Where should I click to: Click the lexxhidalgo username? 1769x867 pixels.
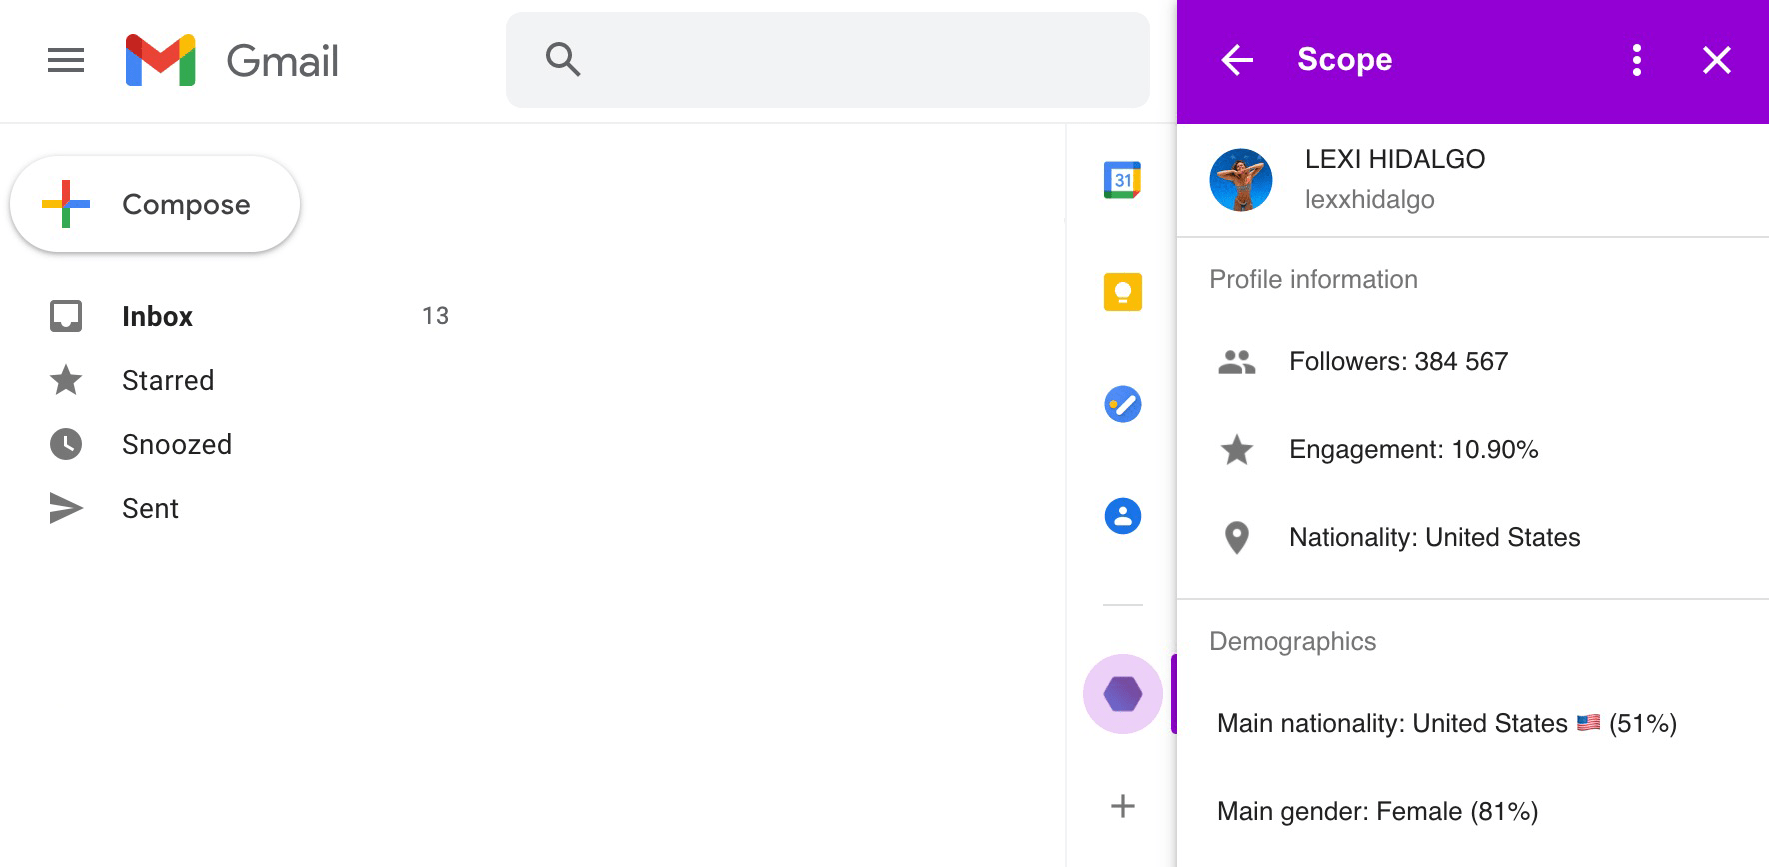(x=1370, y=199)
